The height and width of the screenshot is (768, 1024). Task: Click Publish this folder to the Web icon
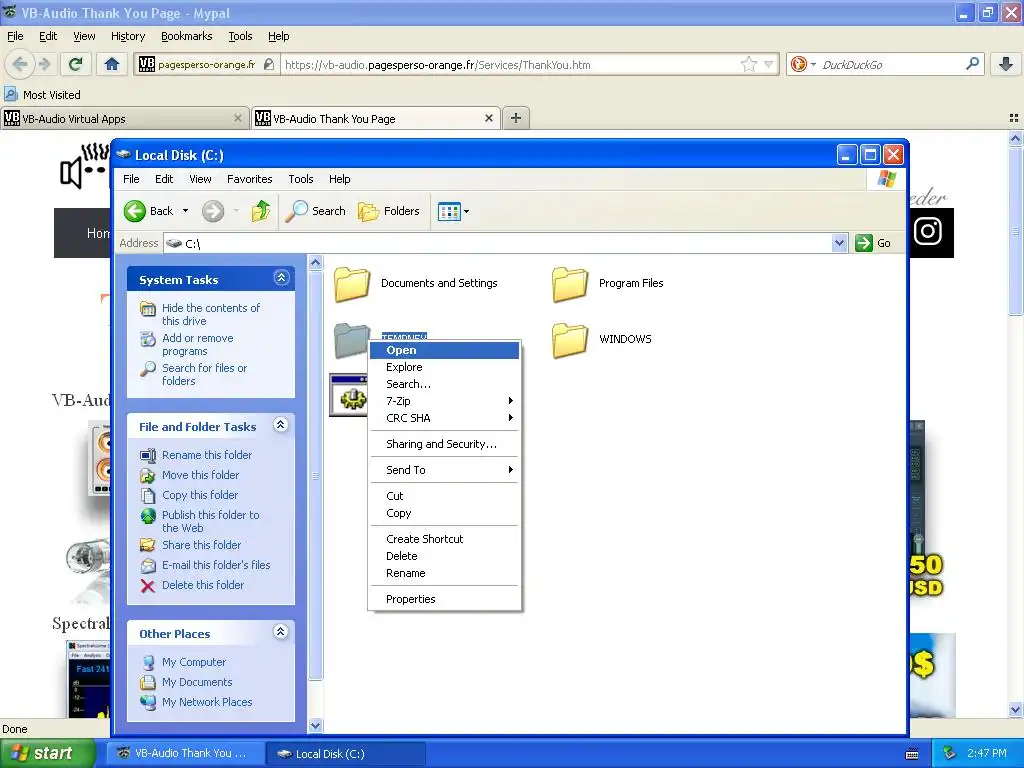pyautogui.click(x=148, y=516)
